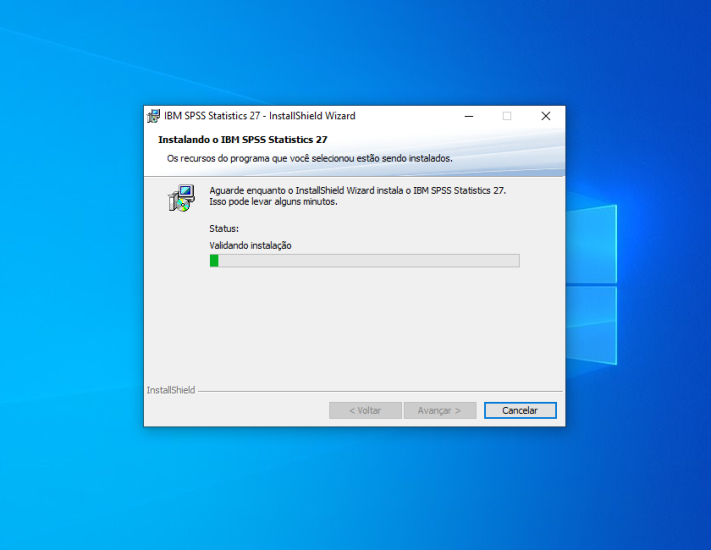Click the 'Instalando o IBM SPSS Statistics 27' heading
711x550 pixels.
coord(243,140)
